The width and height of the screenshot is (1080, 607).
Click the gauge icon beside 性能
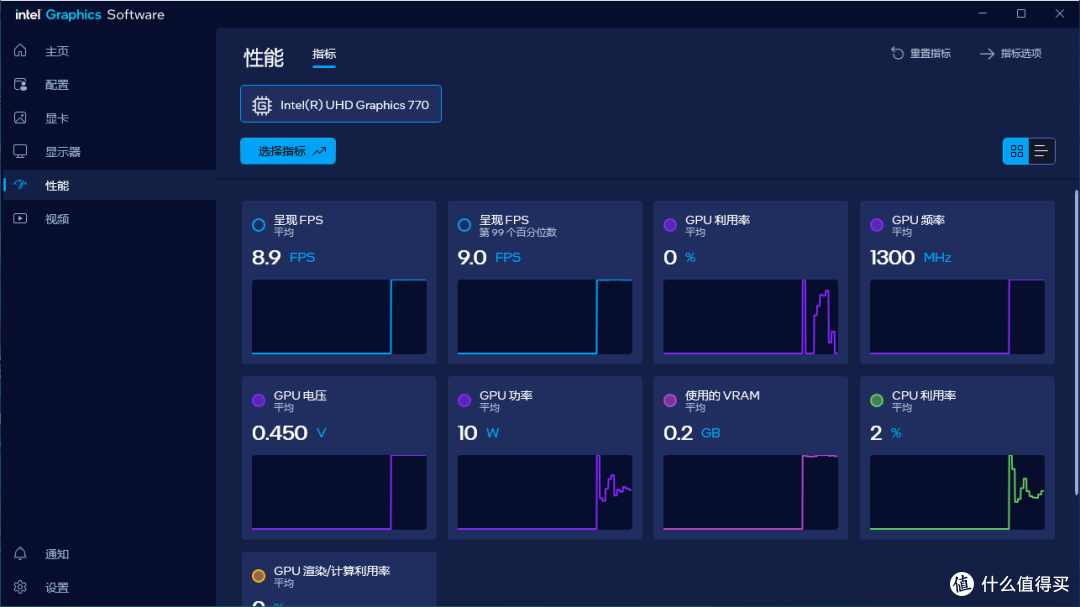pos(20,185)
